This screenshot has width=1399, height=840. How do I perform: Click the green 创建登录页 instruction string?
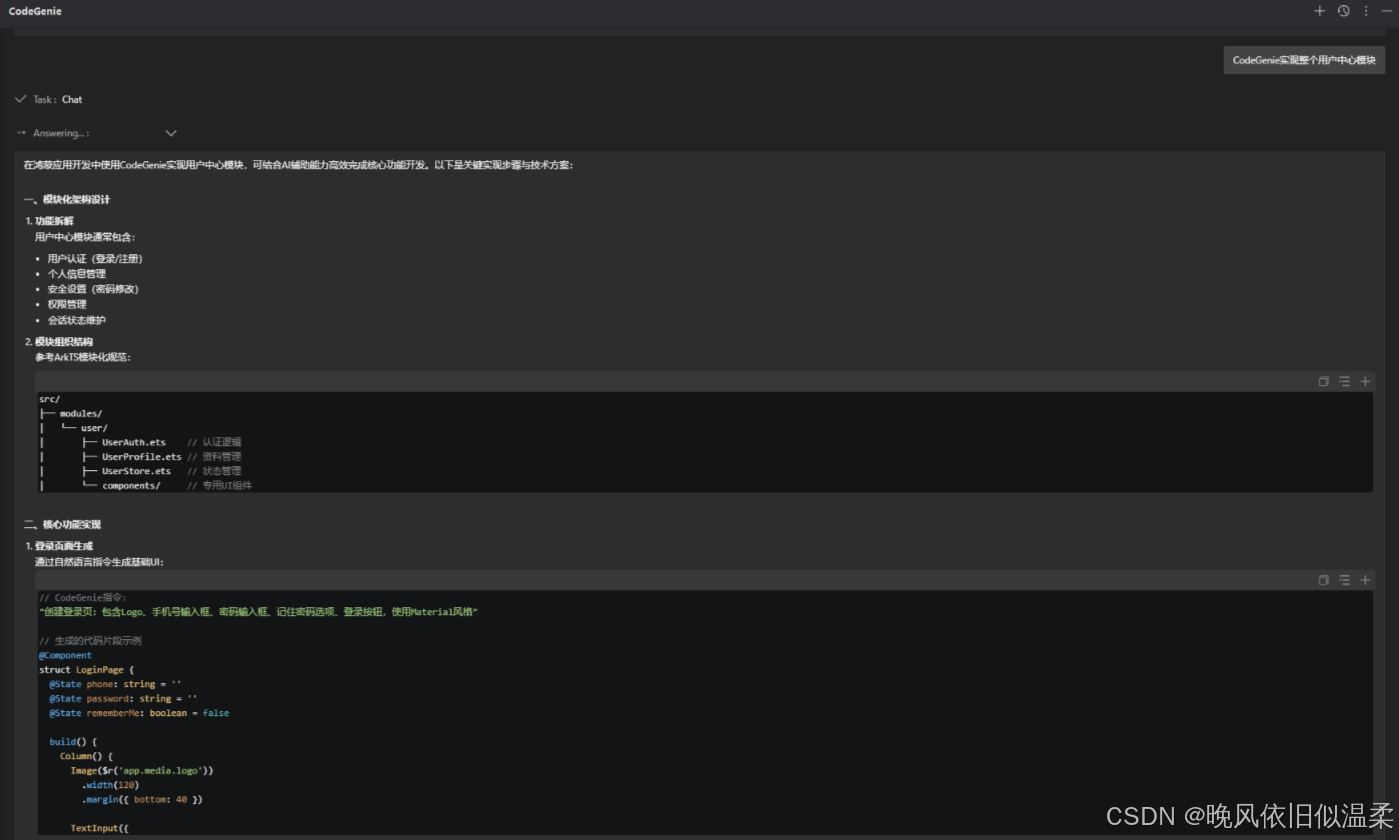tap(258, 611)
